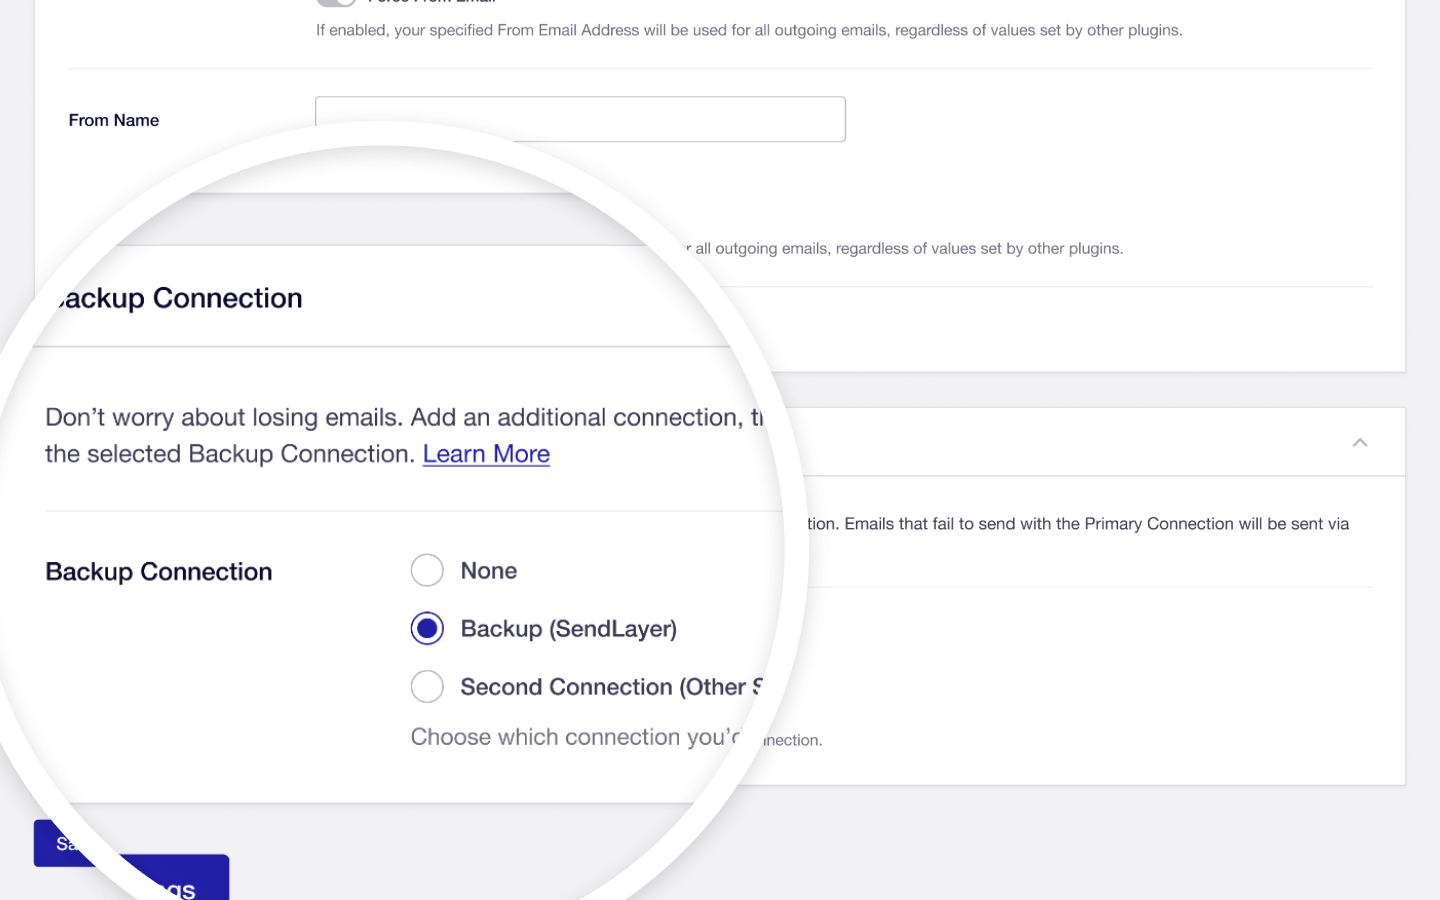The width and height of the screenshot is (1440, 900).
Task: Toggle the Force From Email switch
Action: coord(336,3)
